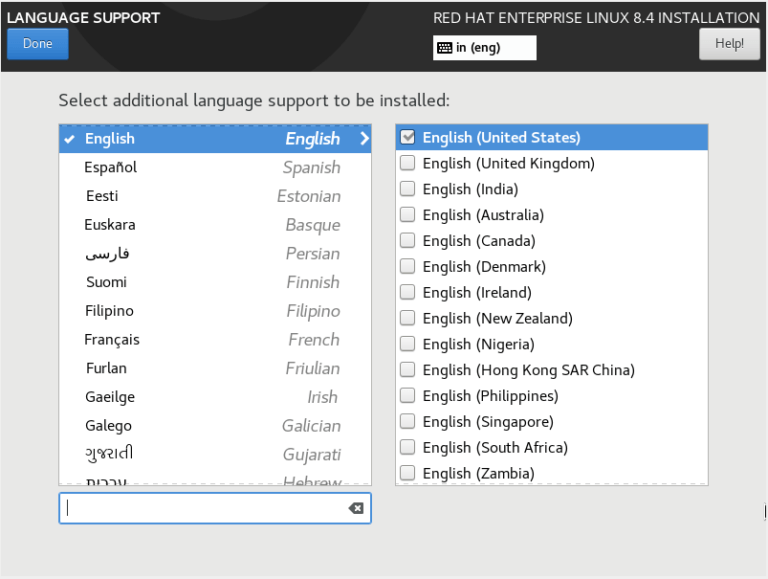Select Suomi (Finnish) in language list
The image size is (768, 579).
click(215, 282)
